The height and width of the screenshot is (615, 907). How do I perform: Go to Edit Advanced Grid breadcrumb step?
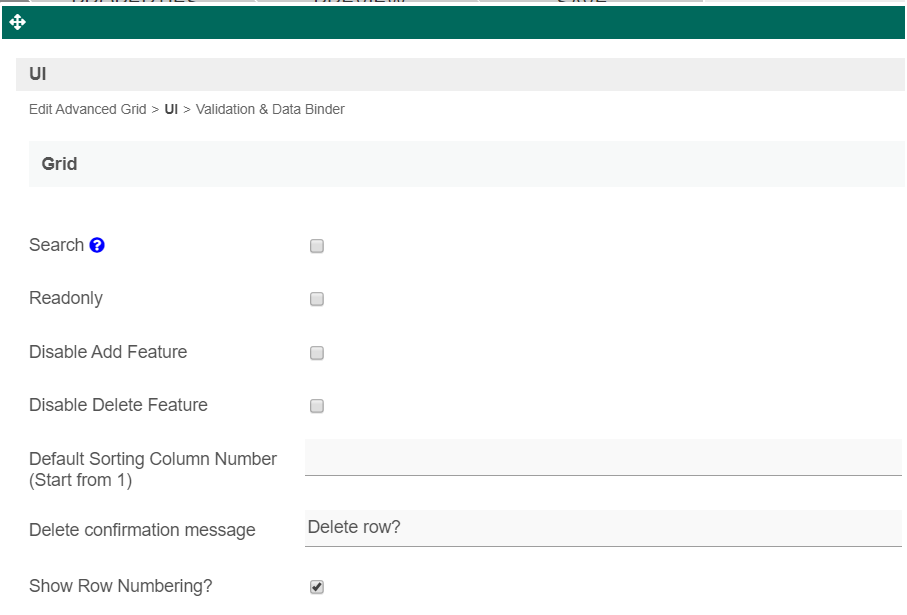click(88, 109)
